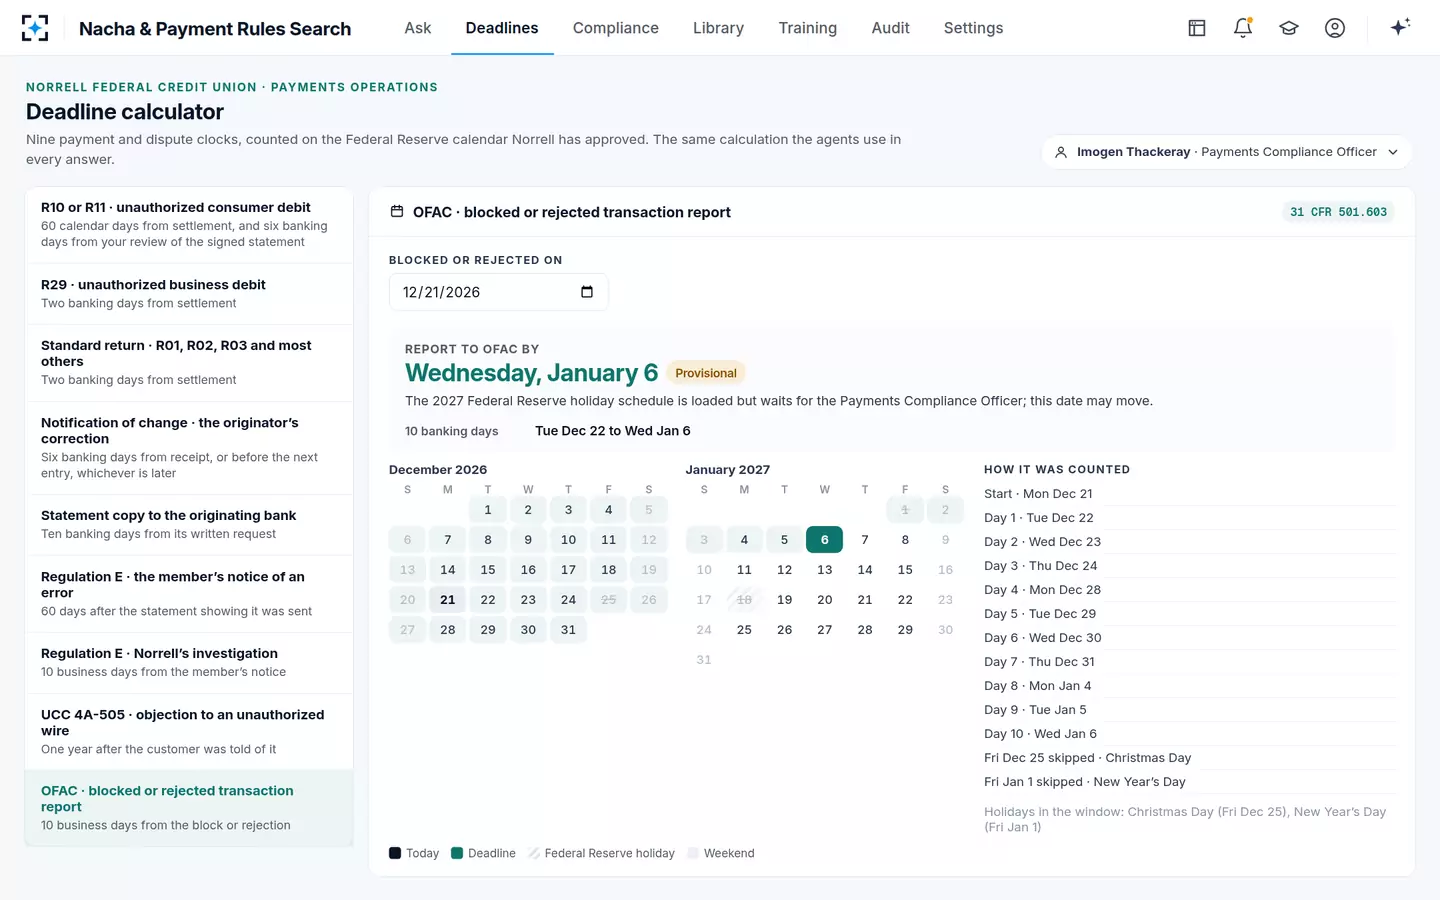
Task: Click the Today legend swatch
Action: tap(395, 853)
